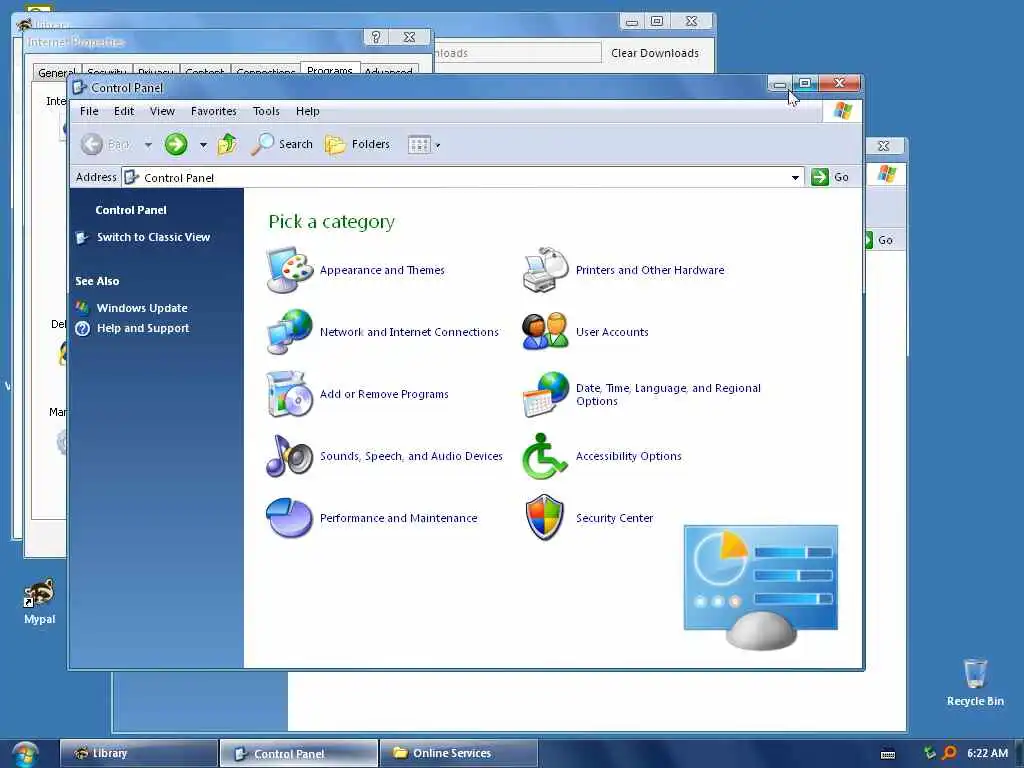Click the Security Center text link
This screenshot has height=768, width=1024.
[614, 518]
